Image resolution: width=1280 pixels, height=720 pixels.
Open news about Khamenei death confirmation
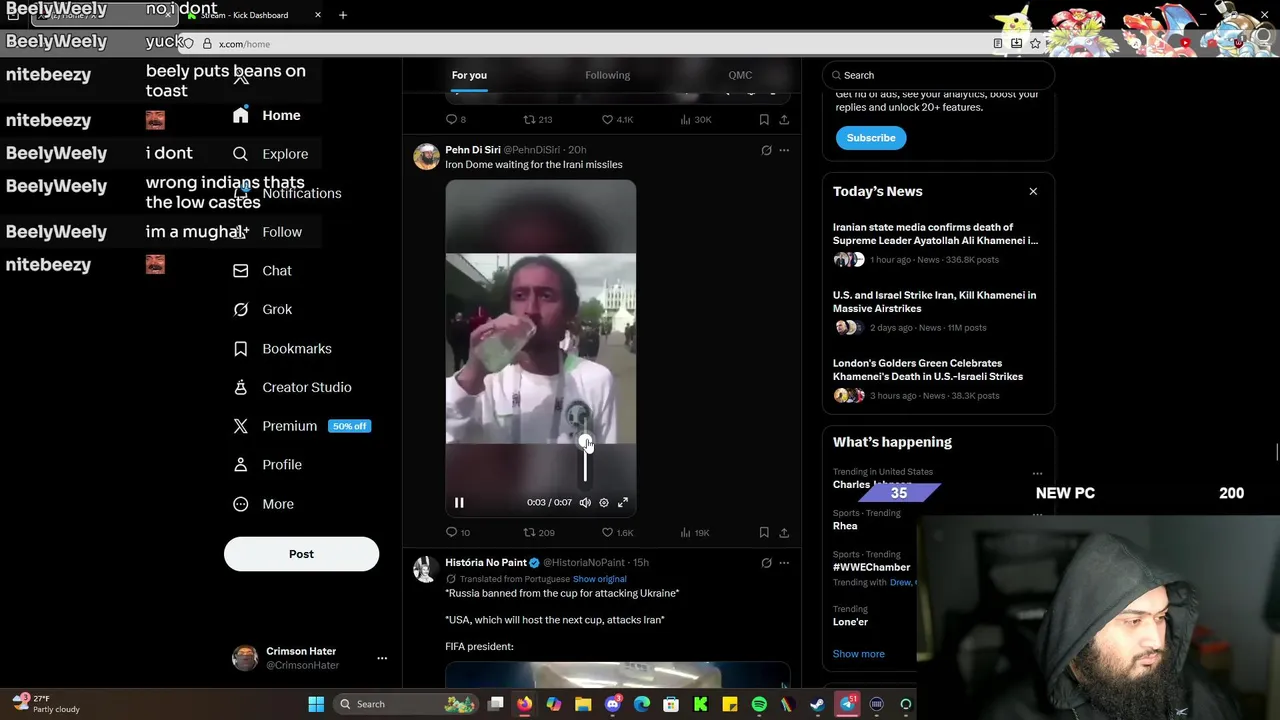935,234
